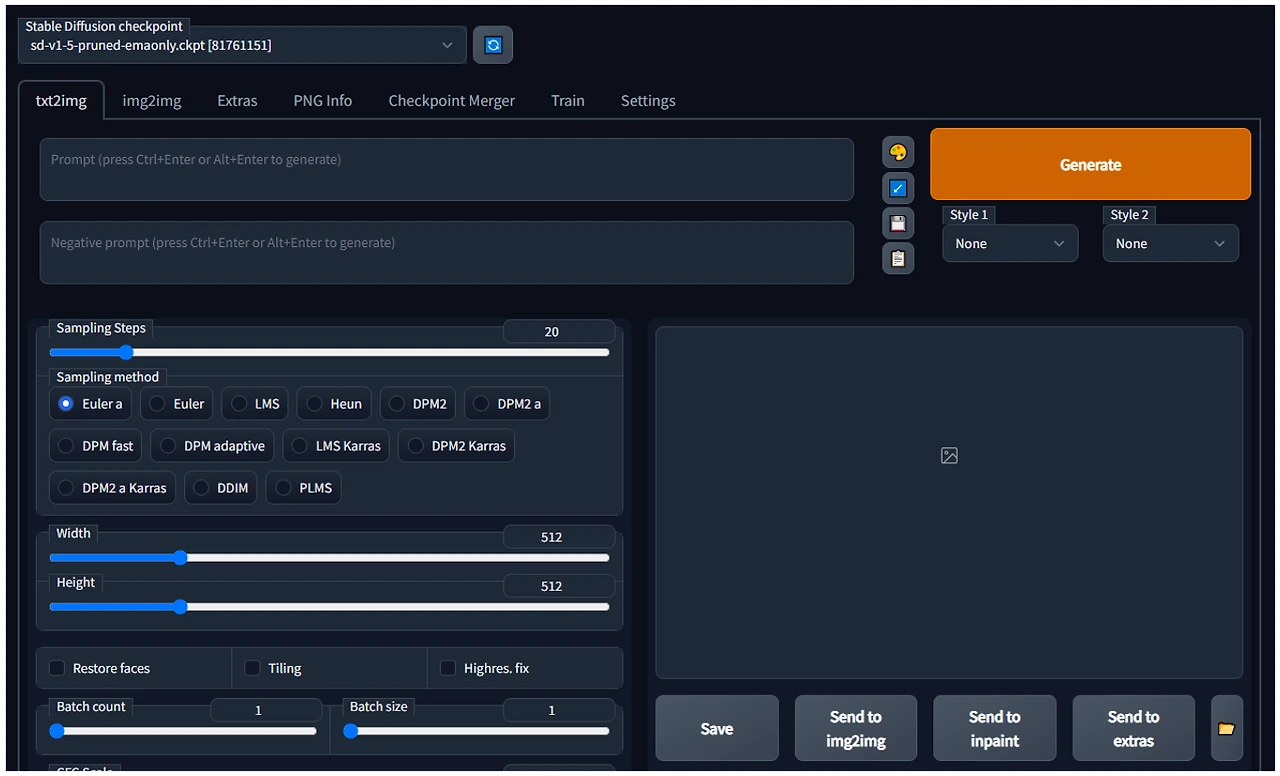
Task: Open the Style 2 dropdown
Action: [1171, 243]
